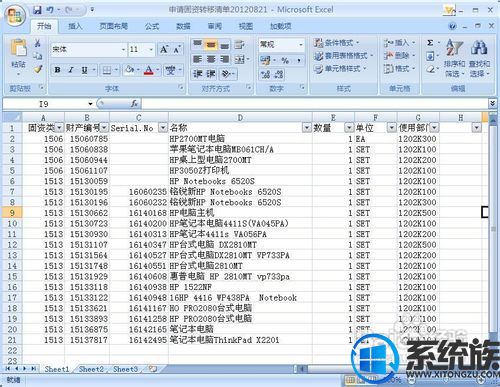Click 格式 in cells group
Screen dimensions: 500x387
[x=399, y=69]
